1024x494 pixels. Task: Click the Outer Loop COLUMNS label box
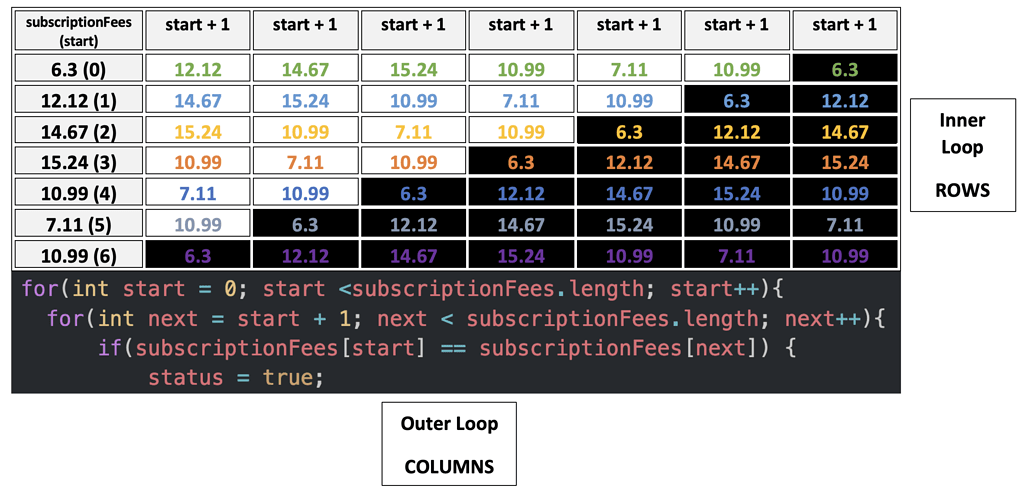pos(449,444)
